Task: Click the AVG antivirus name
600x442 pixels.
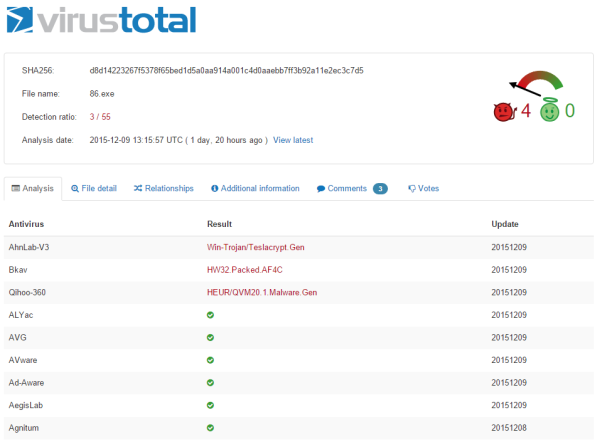Action: pyautogui.click(x=18, y=338)
